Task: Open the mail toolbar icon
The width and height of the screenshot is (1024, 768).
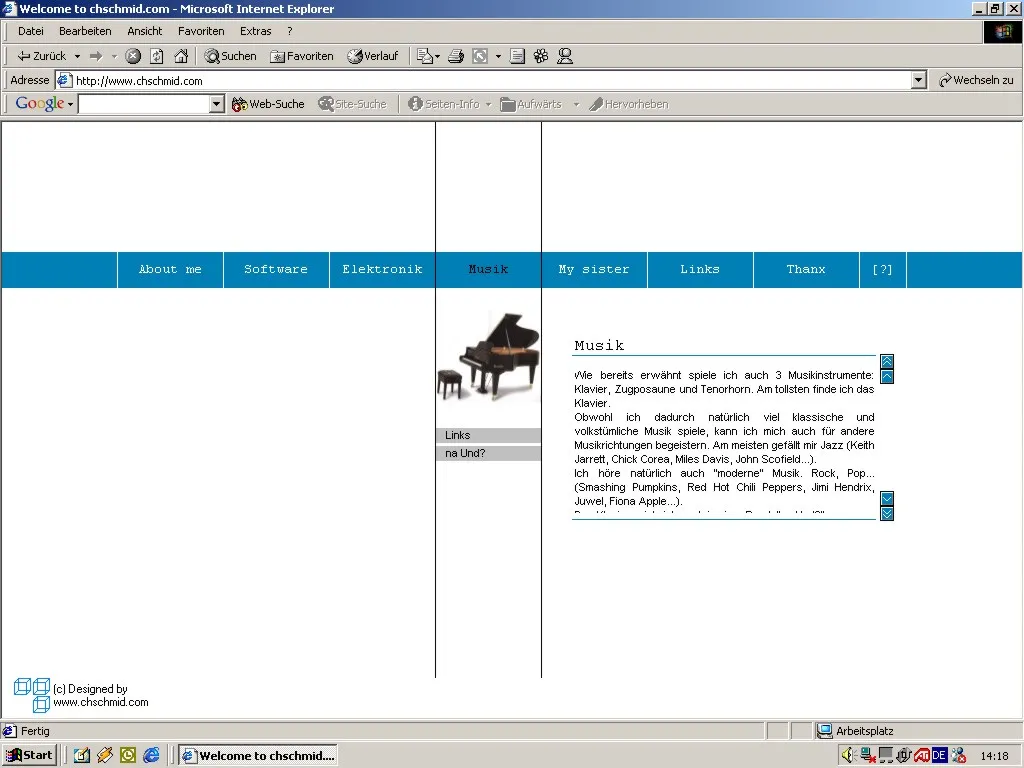Action: (x=425, y=56)
